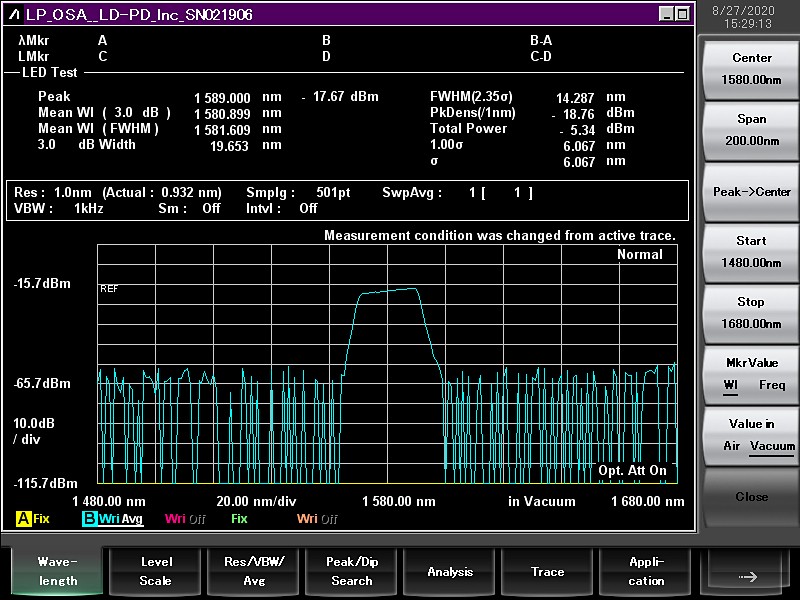Screen dimensions: 800x600
Task: Open the Wavelength menu tab
Action: (59, 572)
